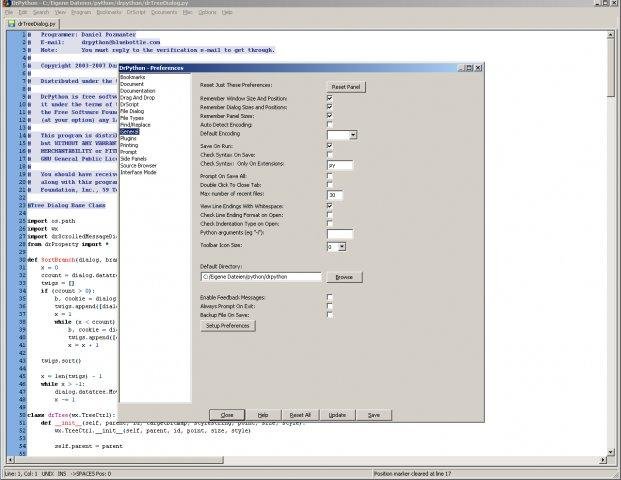The height and width of the screenshot is (480, 621).
Task: Toggle Remember Window Size And Position checkbox
Action: pyautogui.click(x=330, y=98)
